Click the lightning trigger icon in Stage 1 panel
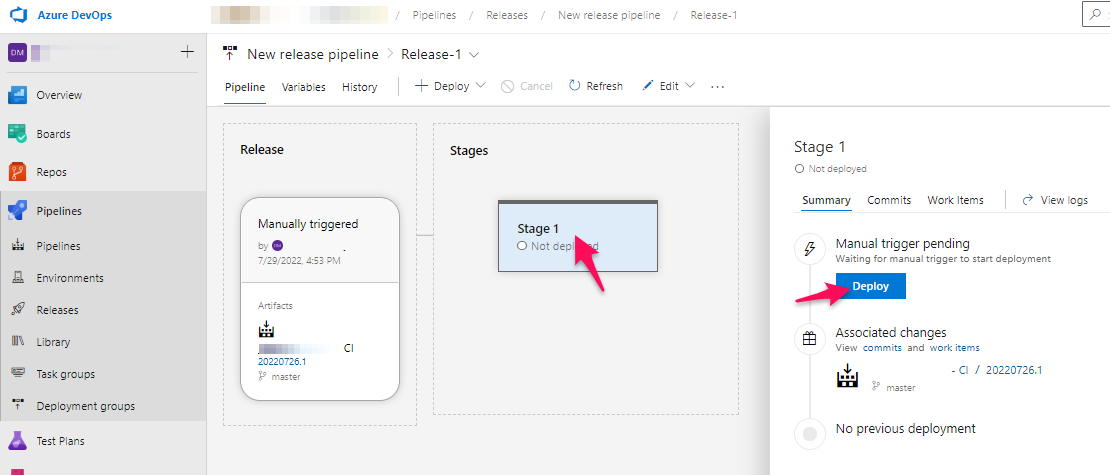 [810, 248]
